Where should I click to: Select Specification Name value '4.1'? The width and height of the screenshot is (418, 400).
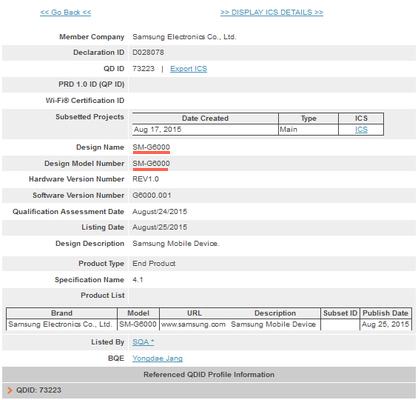[137, 280]
